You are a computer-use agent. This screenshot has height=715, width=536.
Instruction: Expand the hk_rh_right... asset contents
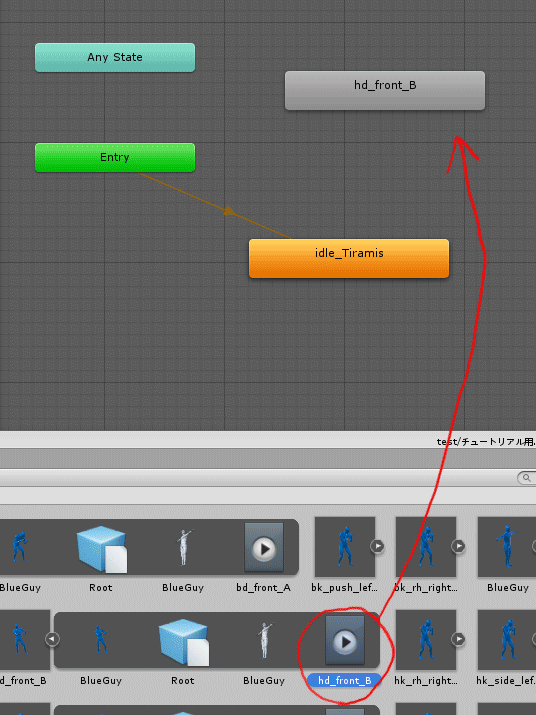coord(458,639)
